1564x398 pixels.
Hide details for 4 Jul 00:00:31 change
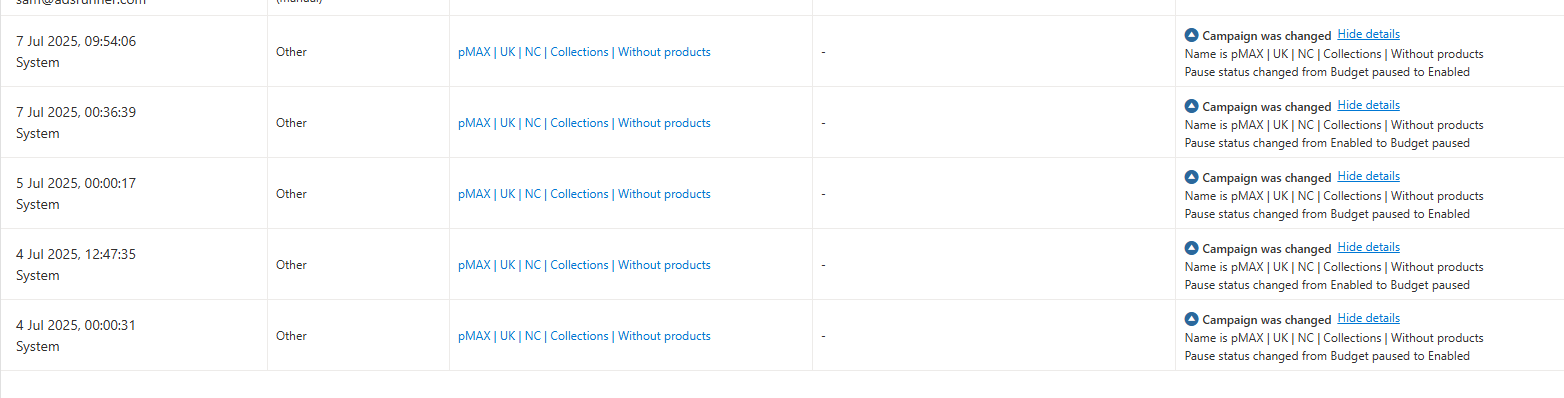[x=1368, y=318]
